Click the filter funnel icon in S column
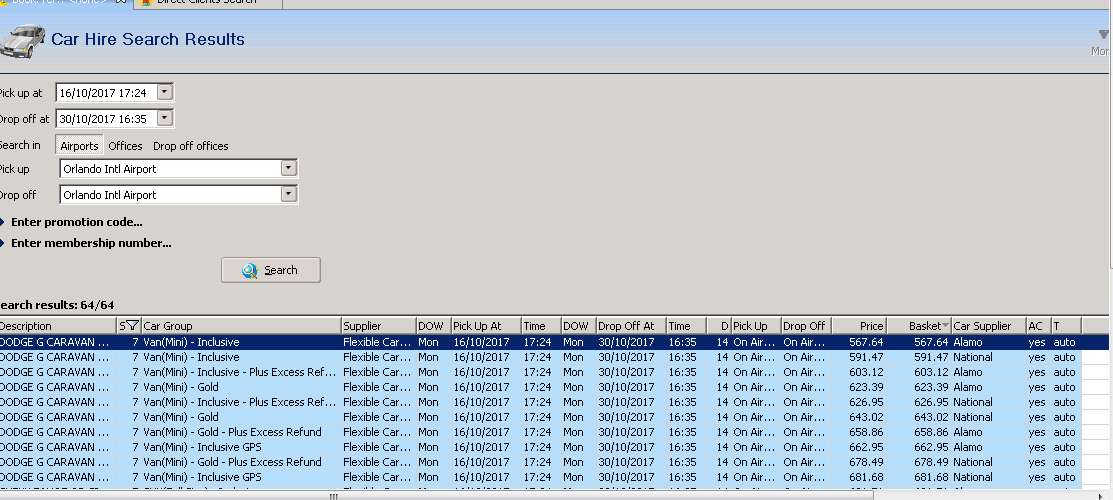The image size is (1113, 500). pos(132,325)
